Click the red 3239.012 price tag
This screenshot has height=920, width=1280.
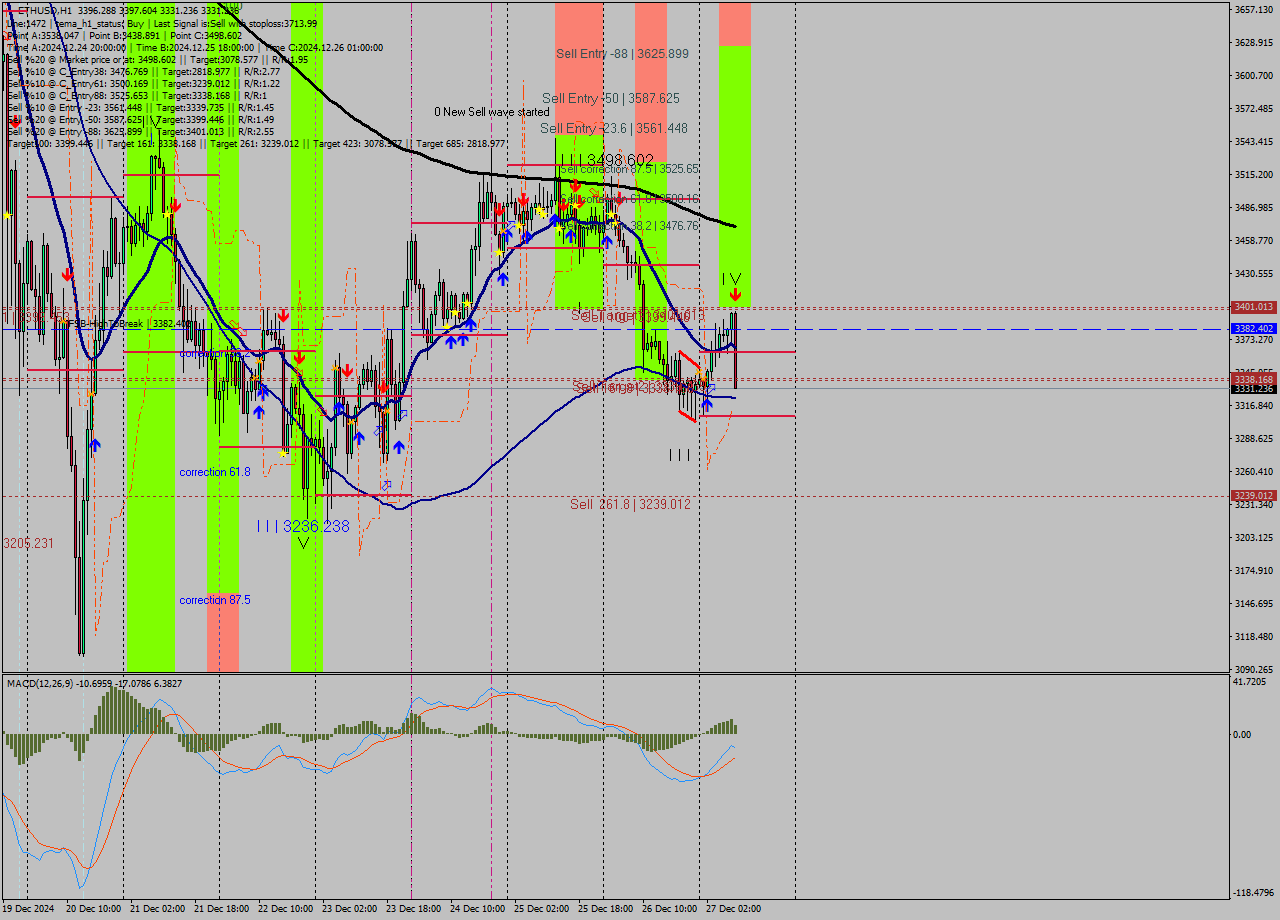[x=1254, y=495]
